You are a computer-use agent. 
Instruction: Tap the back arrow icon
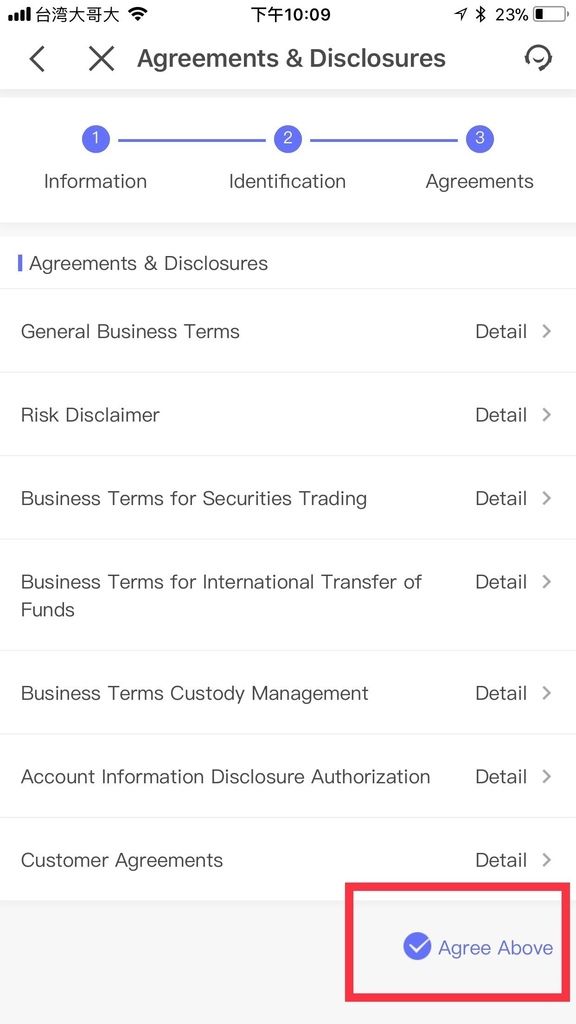click(x=37, y=59)
